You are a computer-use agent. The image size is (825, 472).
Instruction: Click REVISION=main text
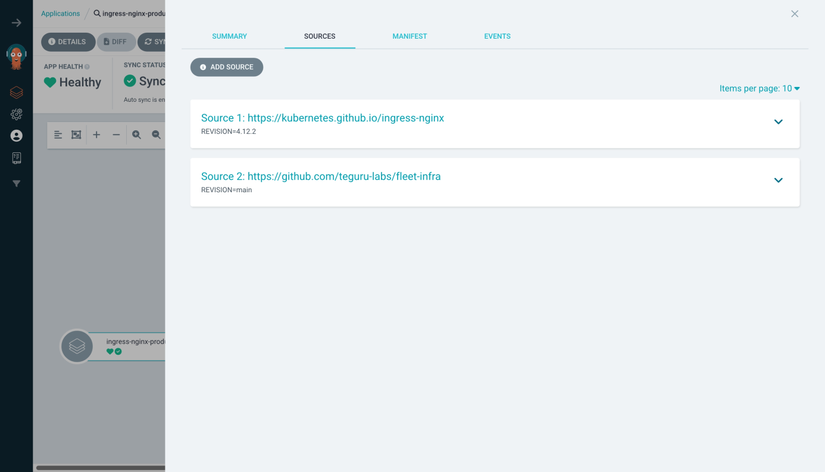click(x=226, y=190)
